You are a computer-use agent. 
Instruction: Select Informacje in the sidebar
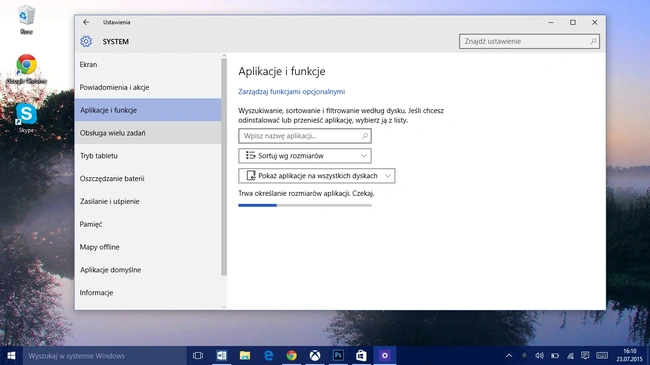point(148,293)
